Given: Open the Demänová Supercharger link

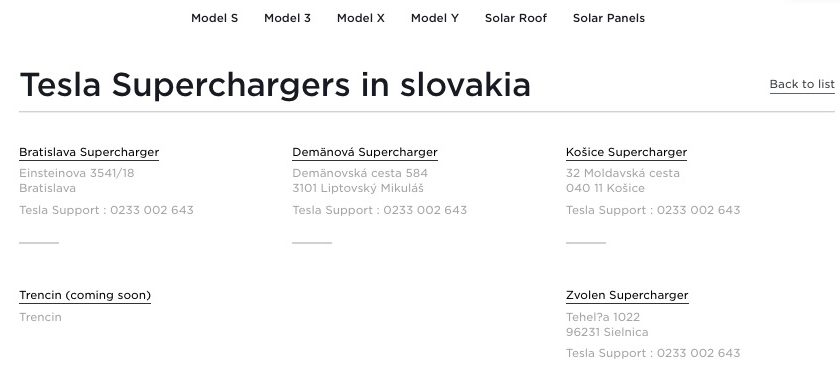Looking at the screenshot, I should click(x=365, y=152).
